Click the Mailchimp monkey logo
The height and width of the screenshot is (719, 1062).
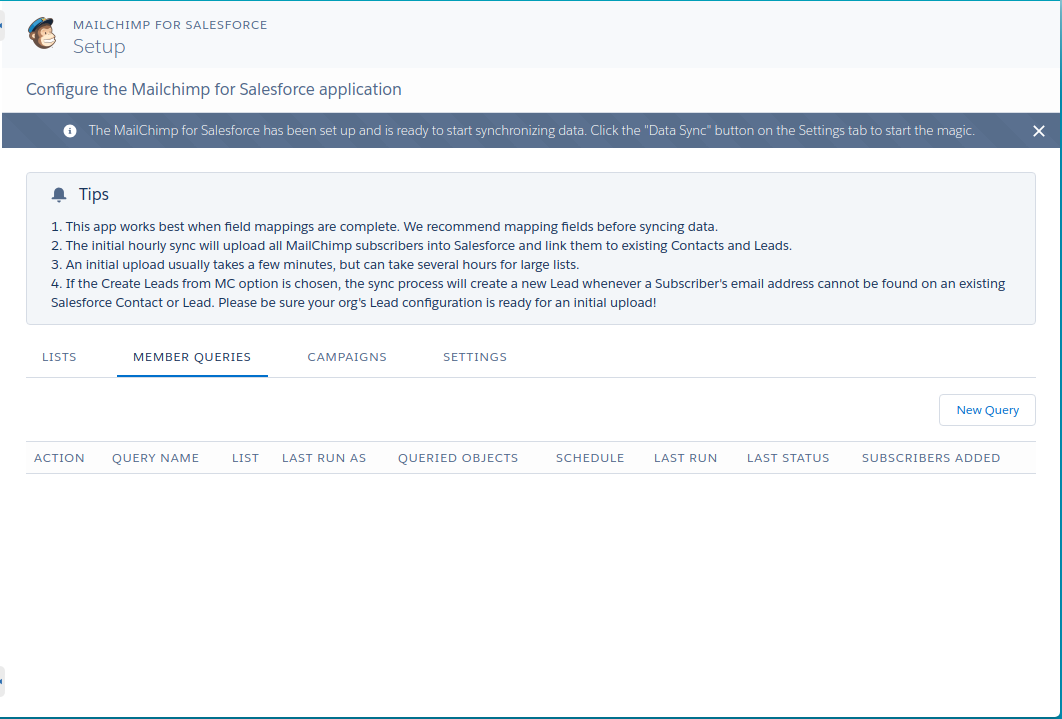coord(42,34)
